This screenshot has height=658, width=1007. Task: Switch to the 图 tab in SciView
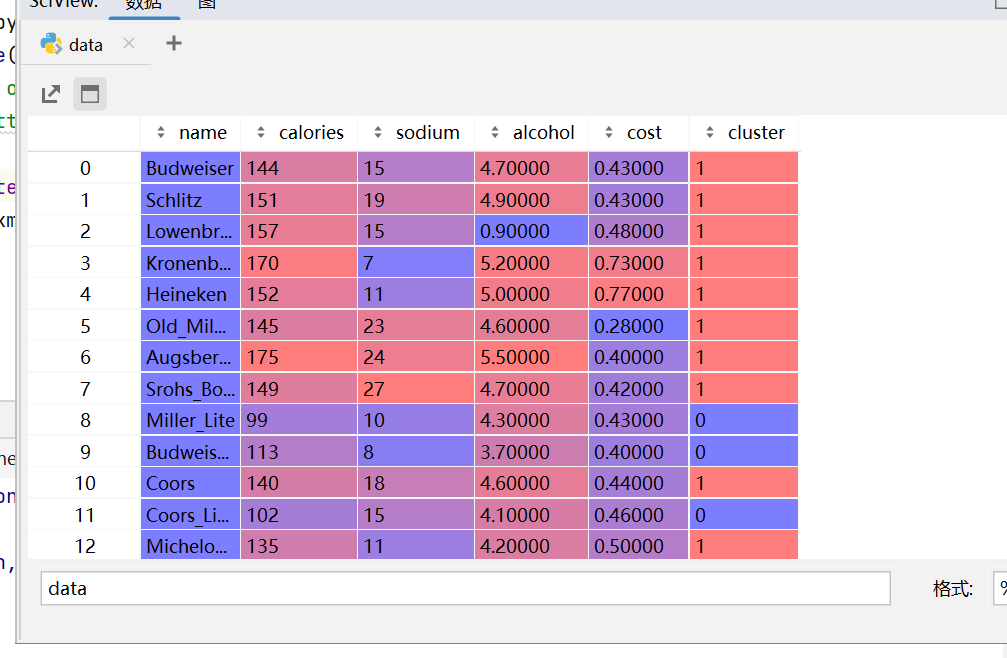[x=207, y=5]
